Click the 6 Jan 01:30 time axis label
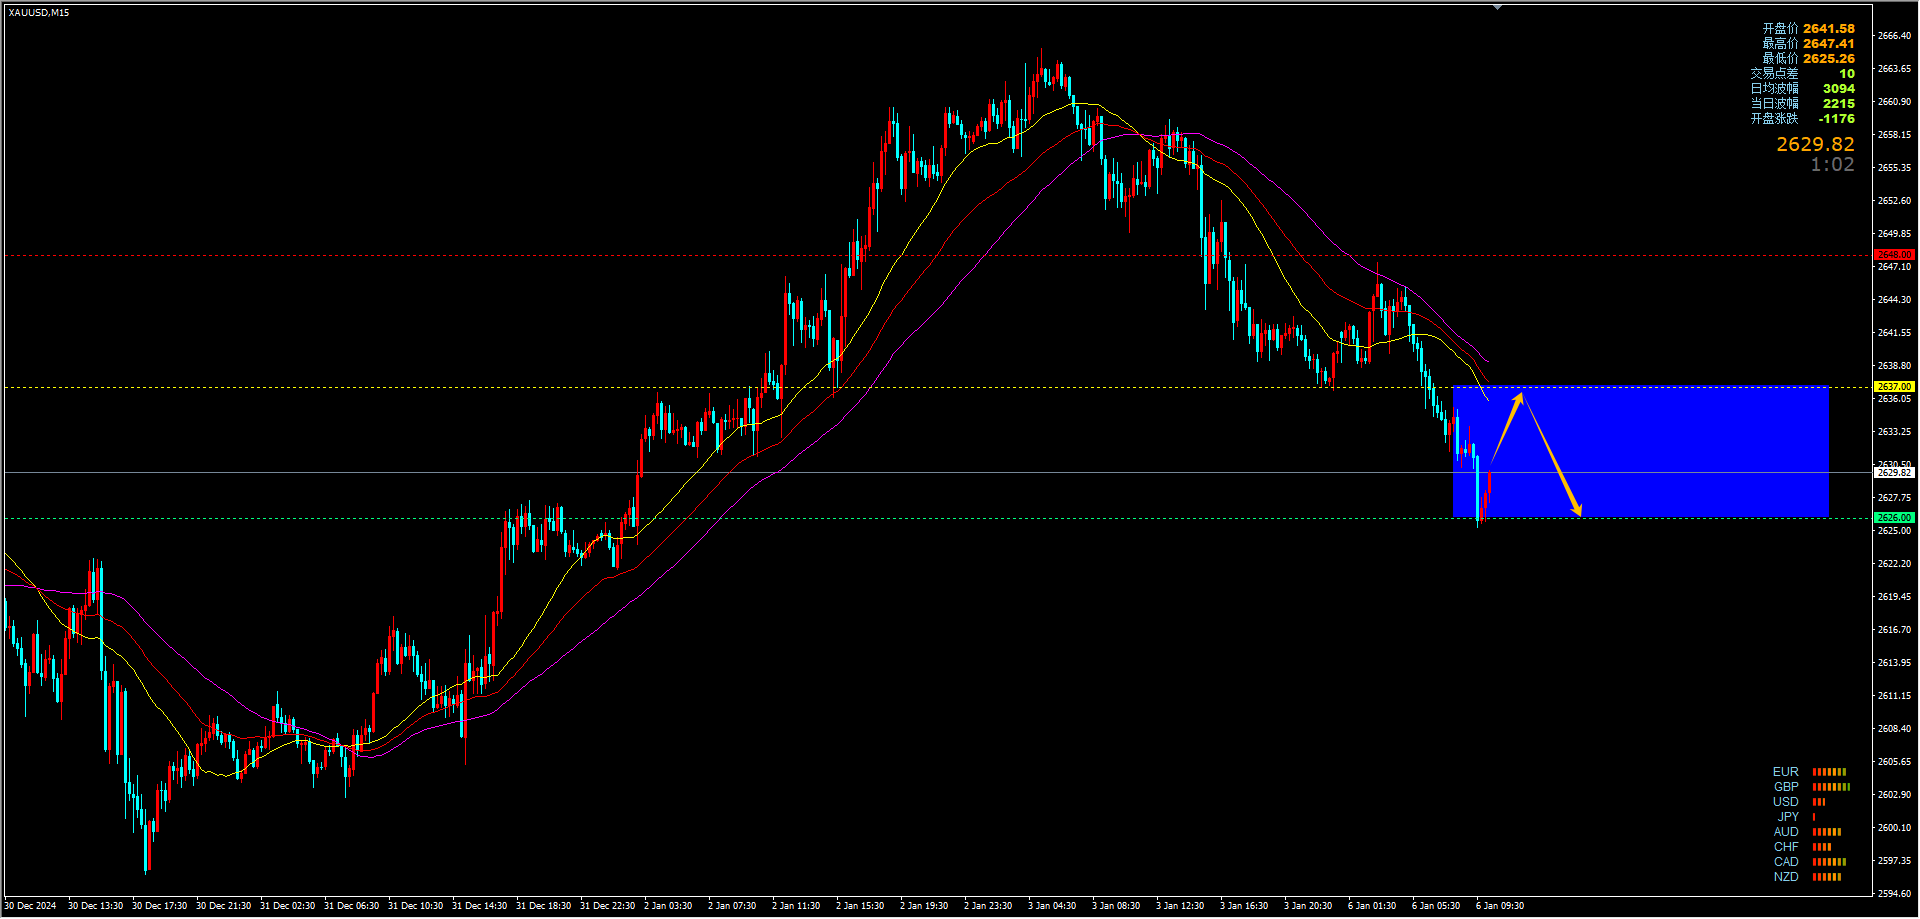This screenshot has height=919, width=1920. [1372, 906]
